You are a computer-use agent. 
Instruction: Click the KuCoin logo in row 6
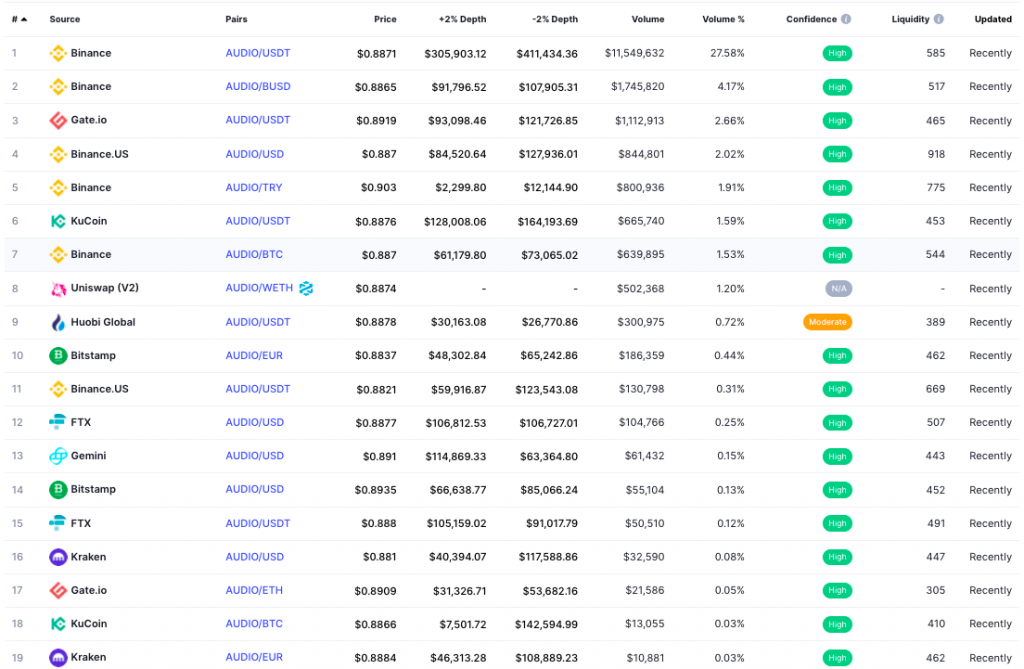(58, 221)
